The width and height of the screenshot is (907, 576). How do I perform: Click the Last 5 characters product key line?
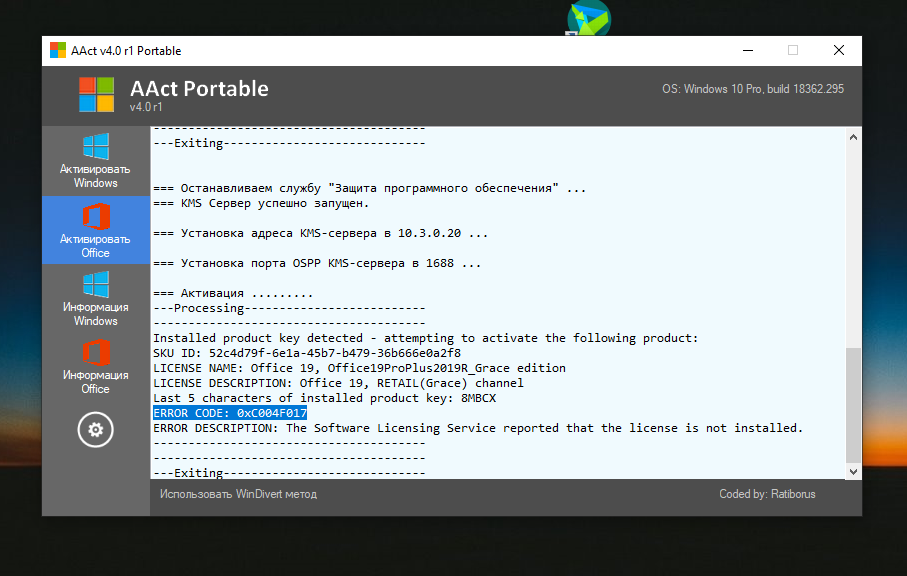[325, 398]
